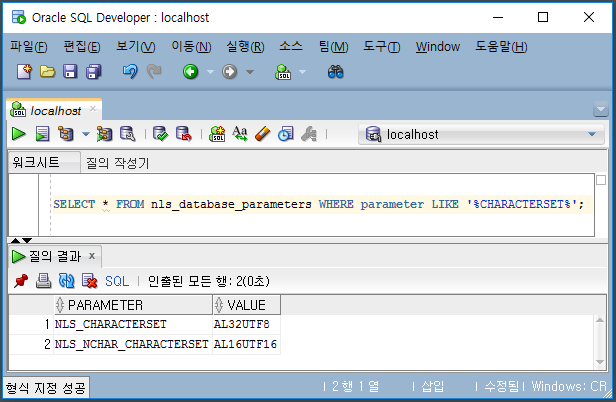Expand the Explain Plan dropdown arrow
This screenshot has width=616, height=402.
(86, 134)
